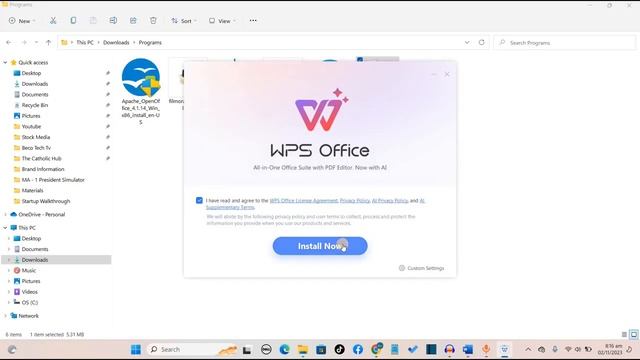Viewport: 640px width, 360px height.
Task: Open The Catholic Hub folder
Action: click(x=41, y=158)
